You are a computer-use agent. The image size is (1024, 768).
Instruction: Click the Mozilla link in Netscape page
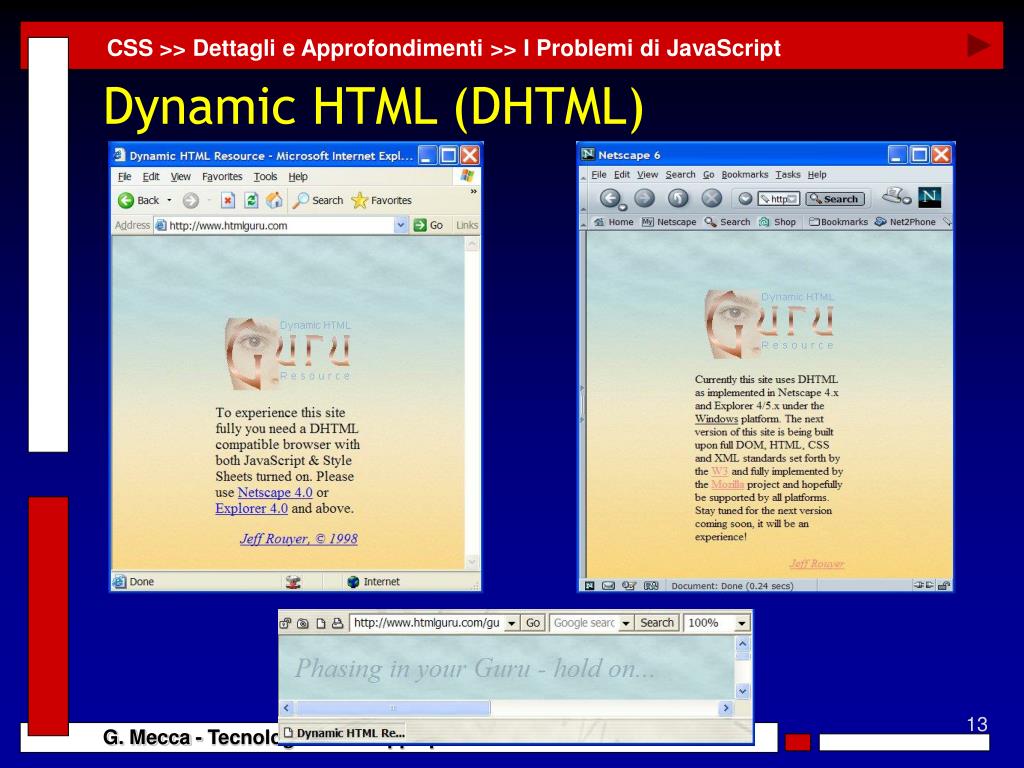[x=728, y=485]
